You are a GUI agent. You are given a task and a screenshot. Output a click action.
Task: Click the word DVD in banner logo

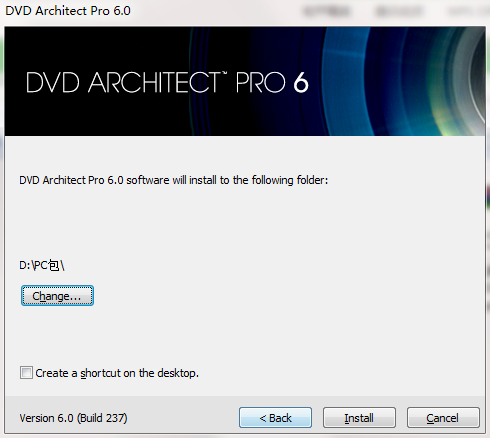(x=53, y=82)
